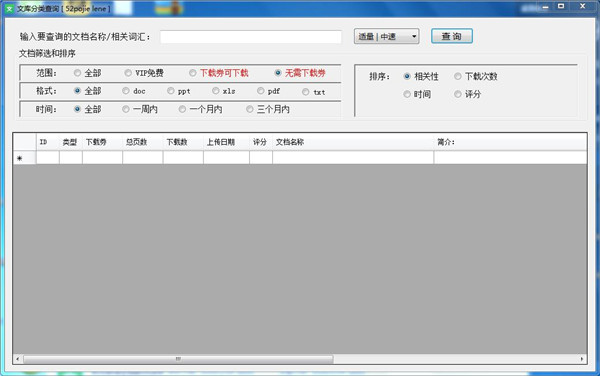
Task: Click the 查询 search button
Action: [x=452, y=36]
